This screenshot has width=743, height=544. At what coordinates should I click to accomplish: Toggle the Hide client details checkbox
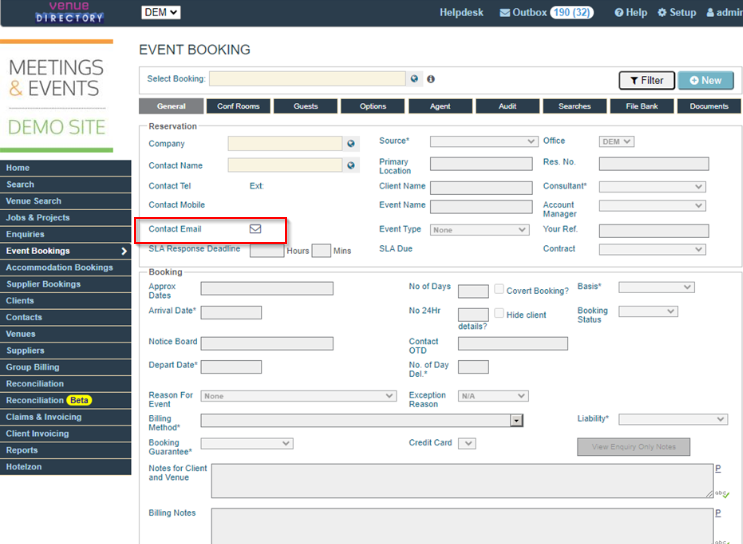tap(499, 313)
